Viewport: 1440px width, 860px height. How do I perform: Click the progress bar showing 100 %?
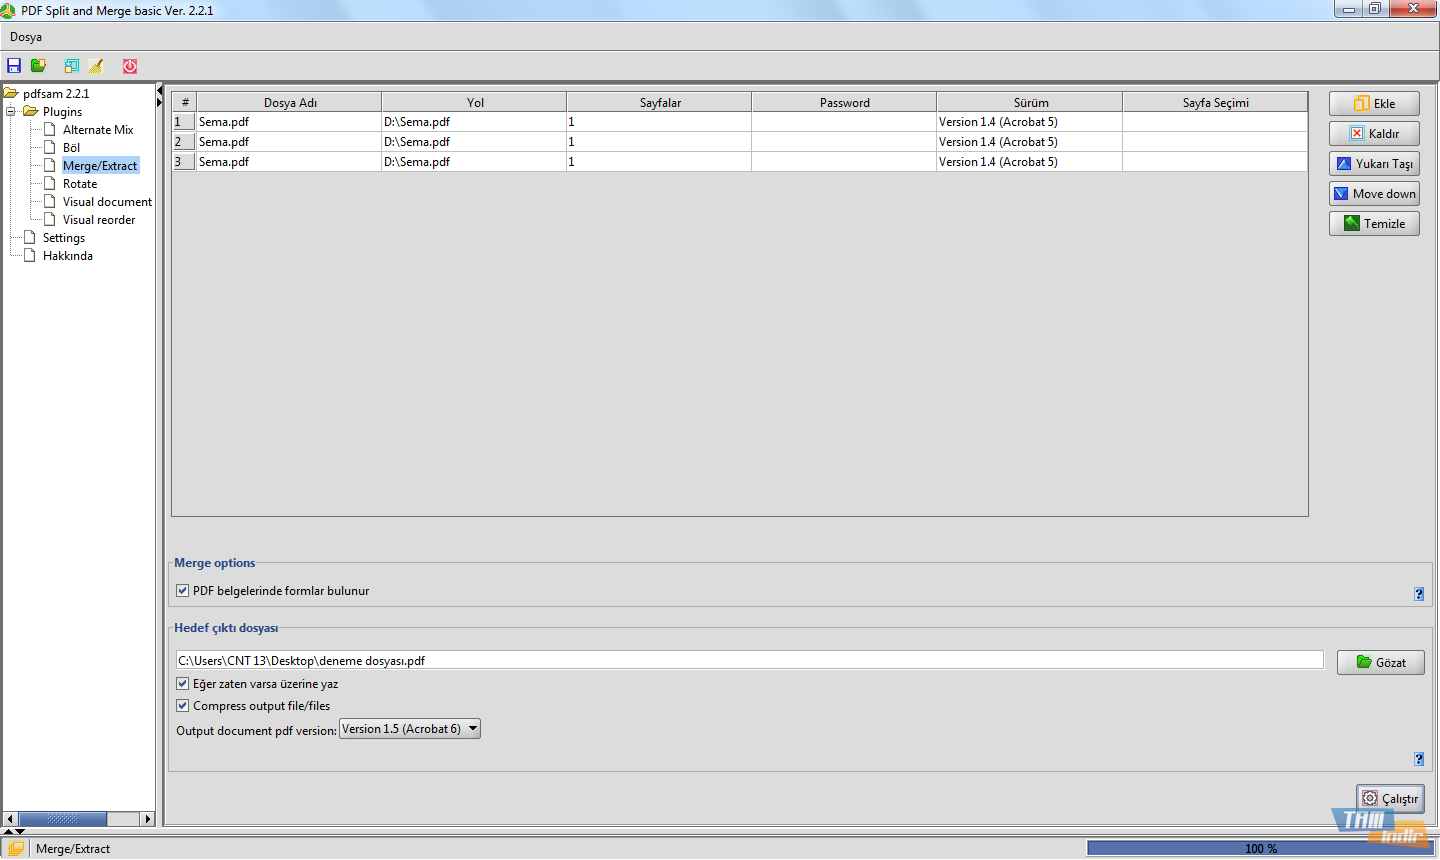(1261, 848)
